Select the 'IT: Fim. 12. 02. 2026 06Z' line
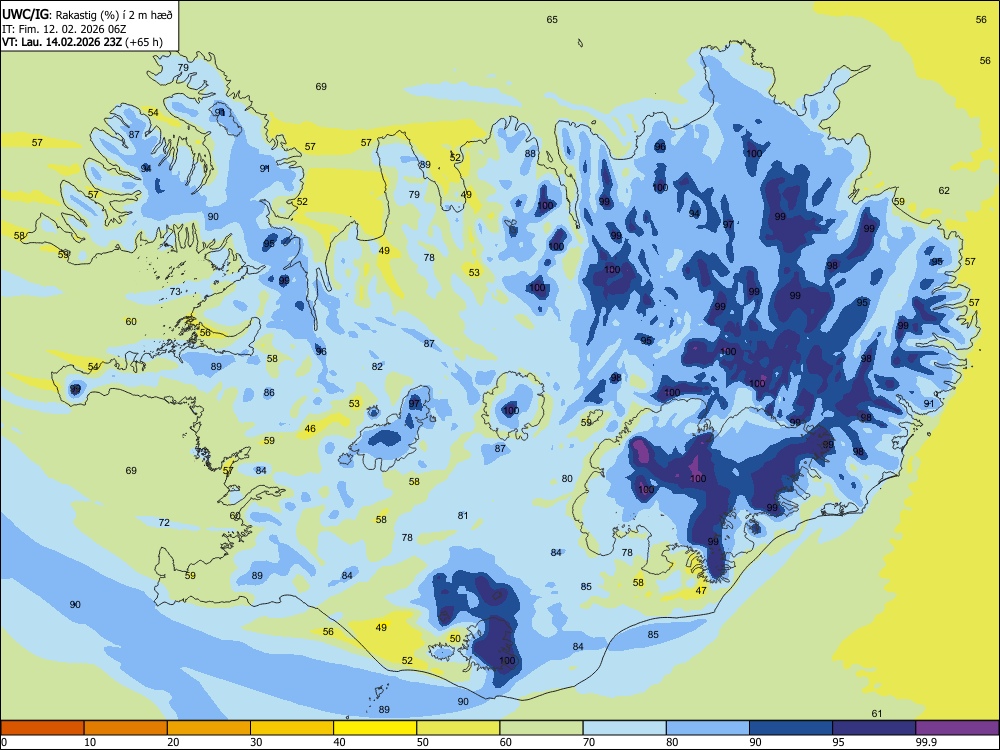 [x=64, y=29]
